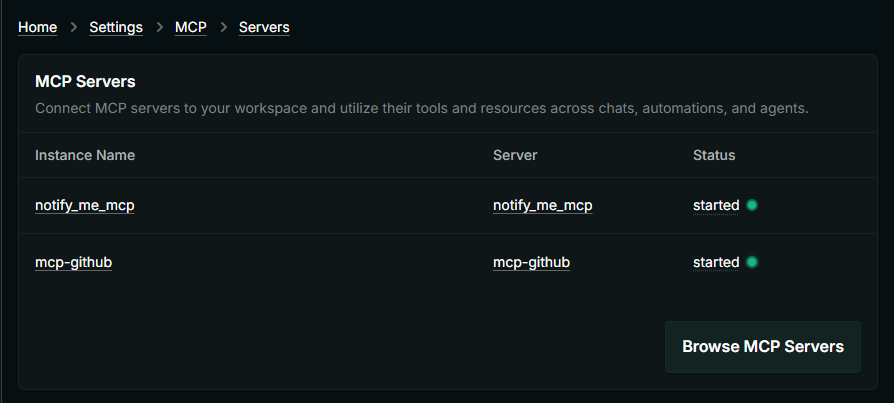Click the started status of notify_me_mcp
894x403 pixels.
click(x=715, y=205)
